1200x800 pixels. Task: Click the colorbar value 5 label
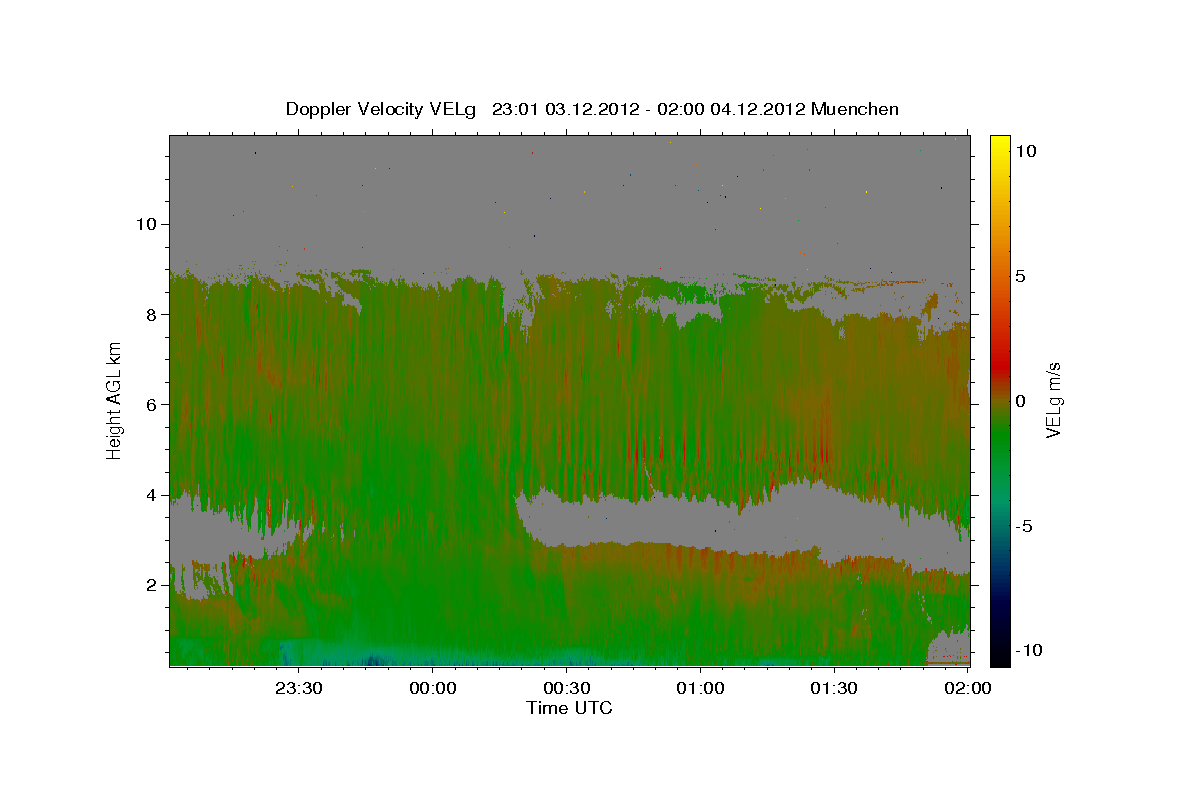1021,275
